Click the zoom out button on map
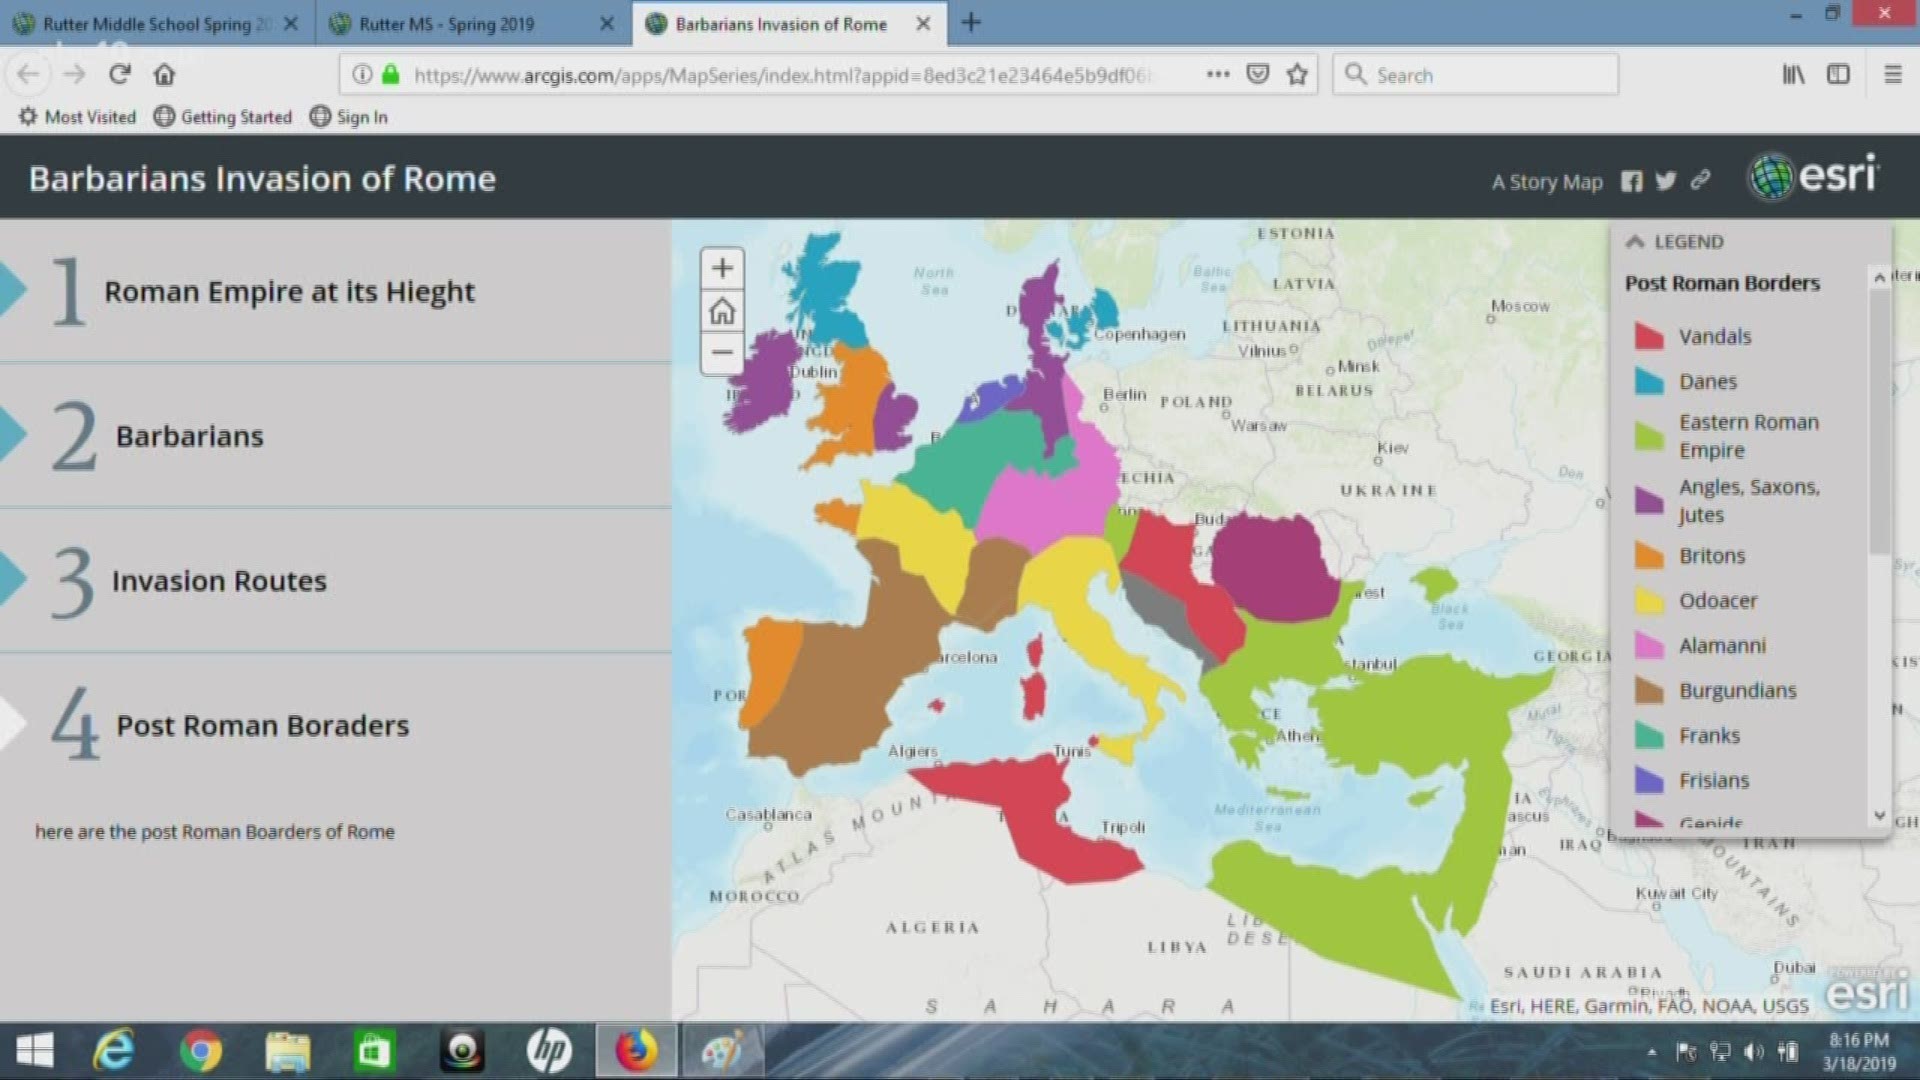This screenshot has width=1920, height=1080. [x=721, y=352]
